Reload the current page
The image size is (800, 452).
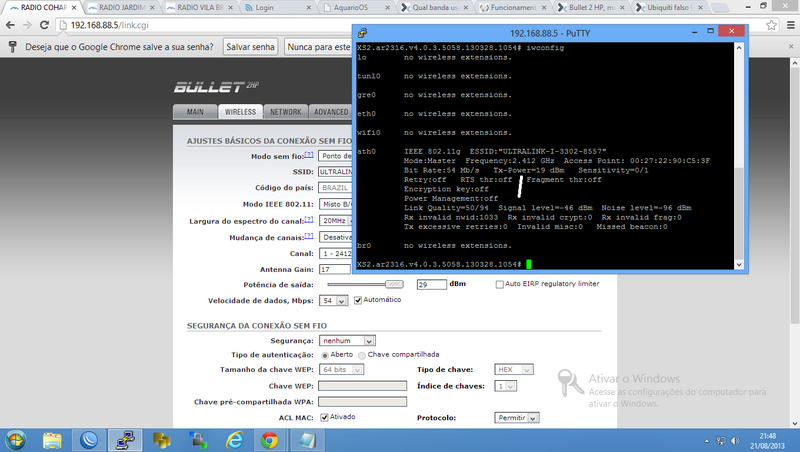pyautogui.click(x=44, y=25)
